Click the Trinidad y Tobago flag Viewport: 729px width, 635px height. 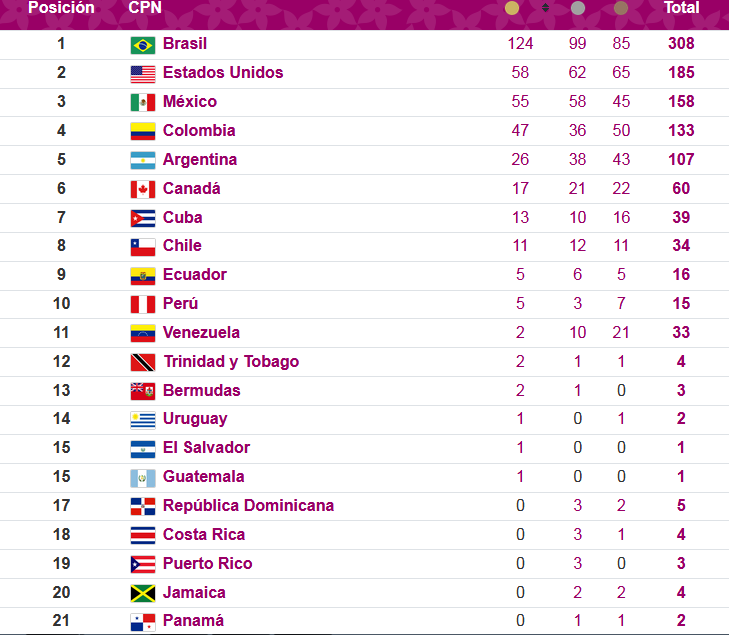pyautogui.click(x=143, y=363)
